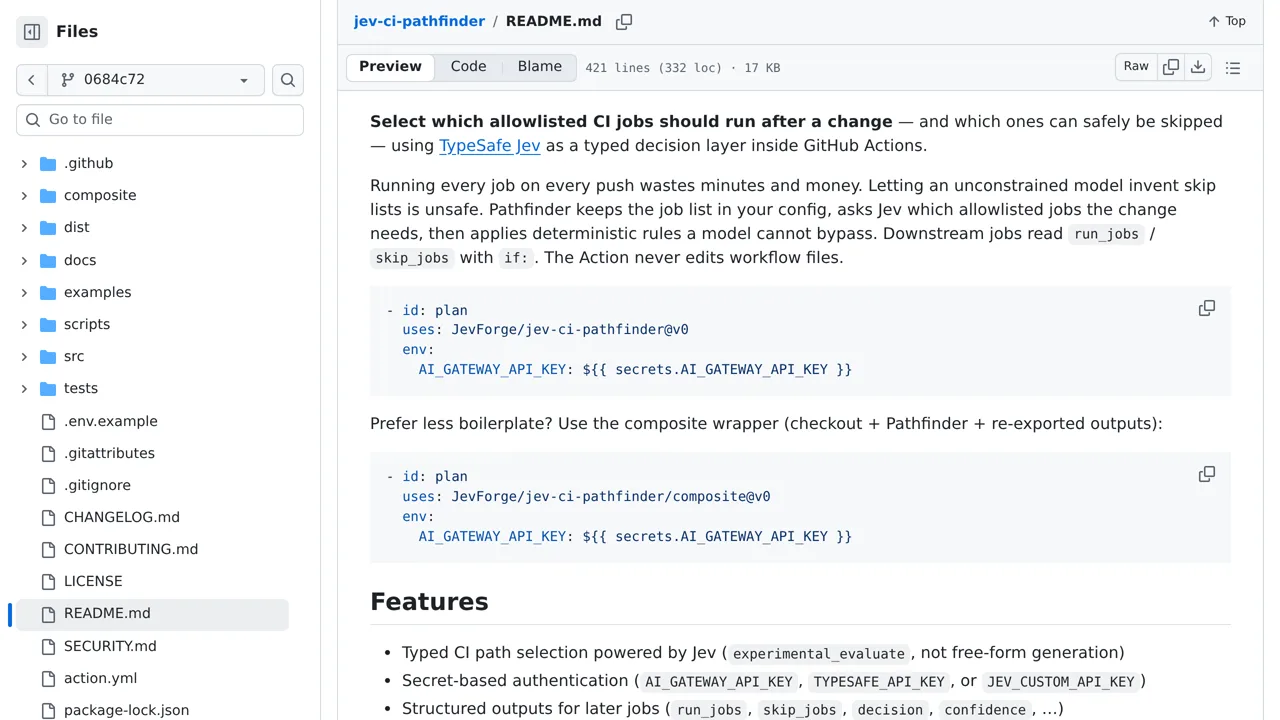Expand the docs folder chevron
Screen dimensions: 1280x720
[24, 261]
